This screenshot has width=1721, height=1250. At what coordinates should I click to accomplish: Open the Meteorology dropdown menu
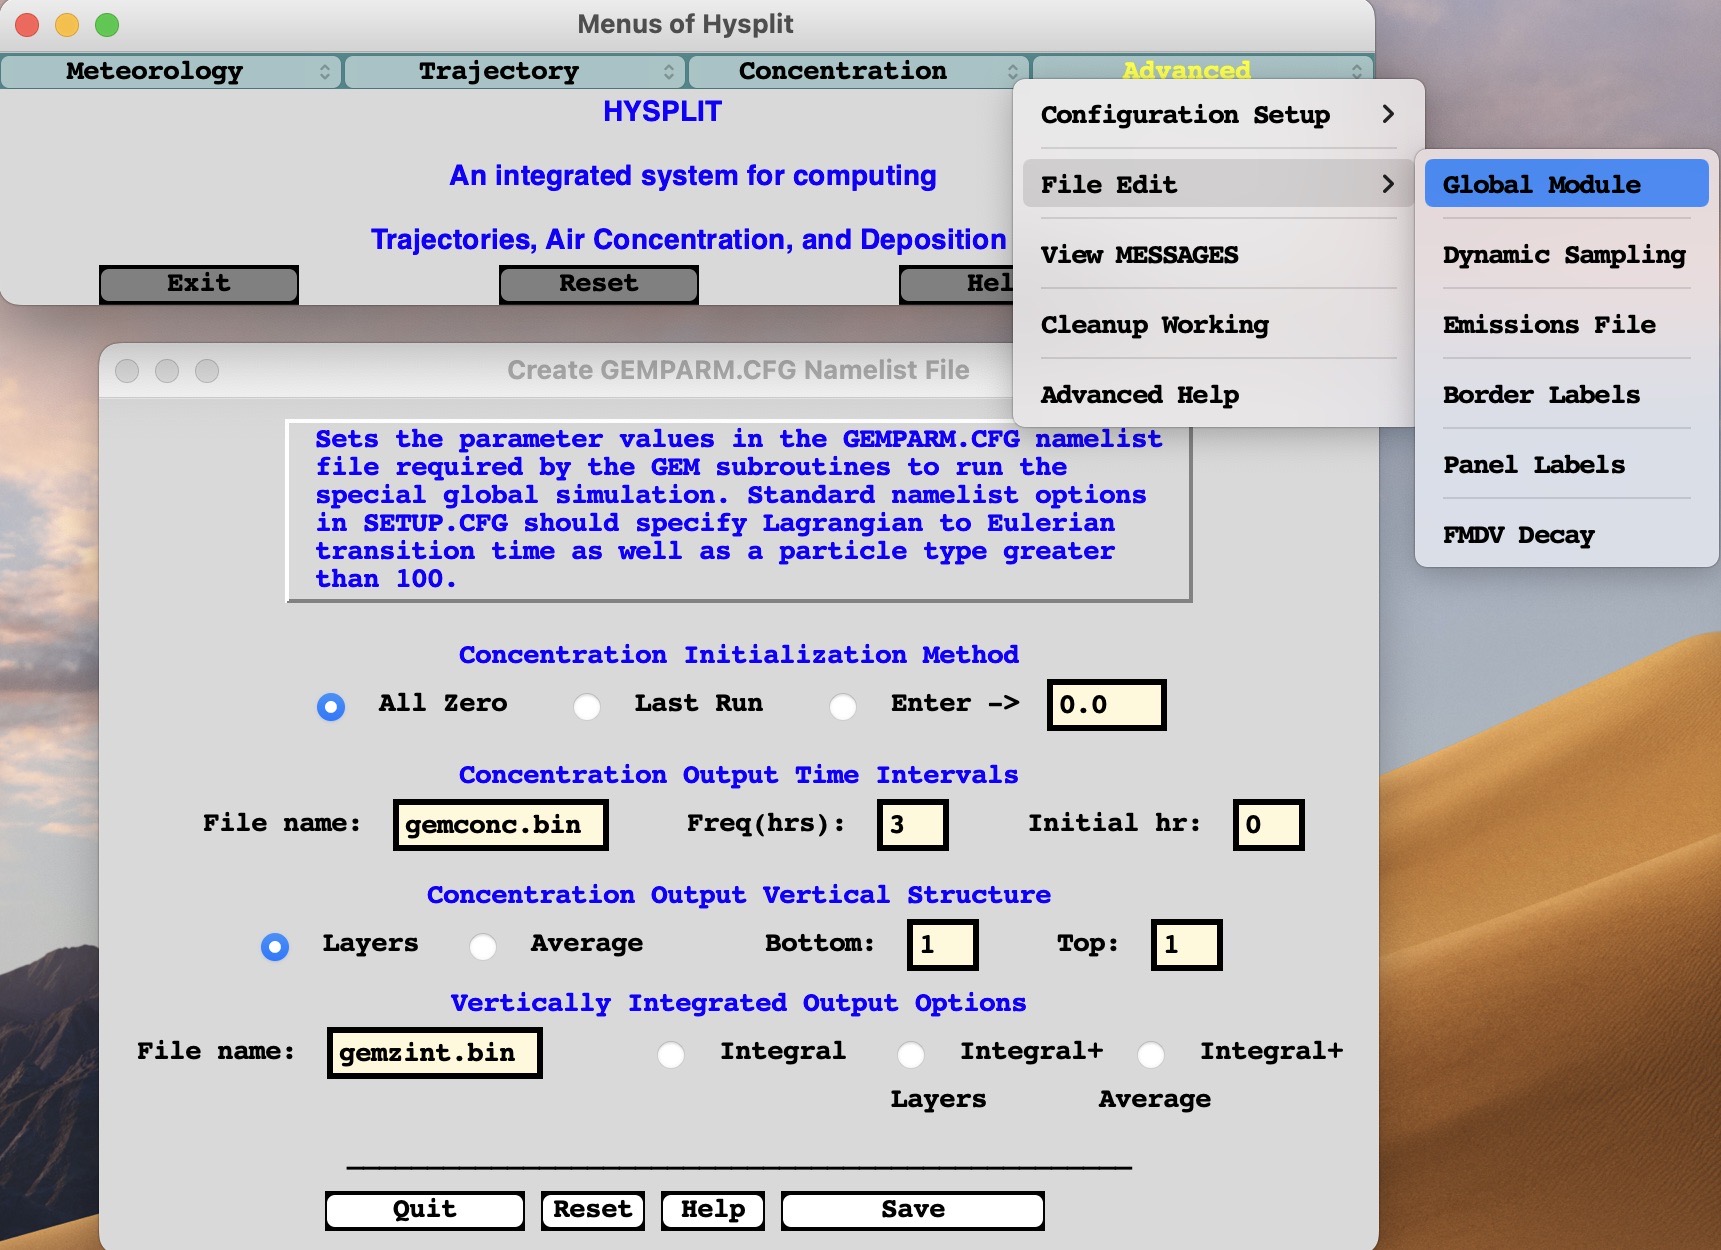(169, 71)
